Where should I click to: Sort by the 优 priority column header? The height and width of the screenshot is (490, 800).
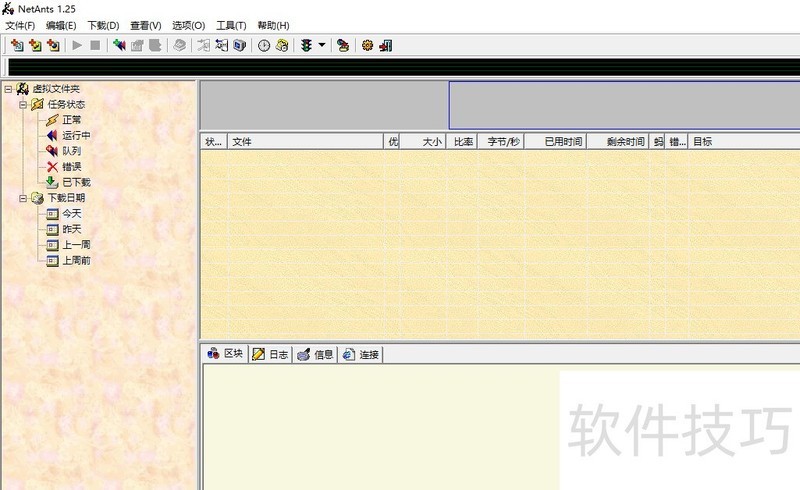392,141
